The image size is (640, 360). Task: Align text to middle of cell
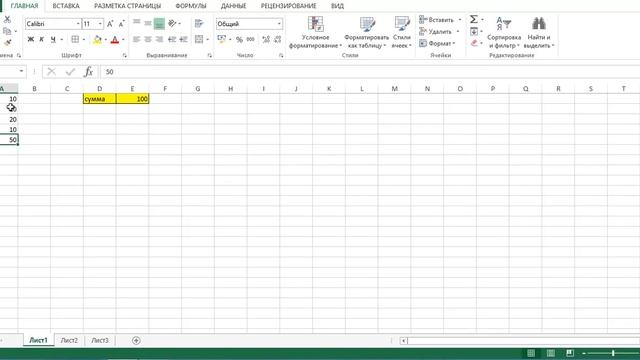click(x=148, y=24)
